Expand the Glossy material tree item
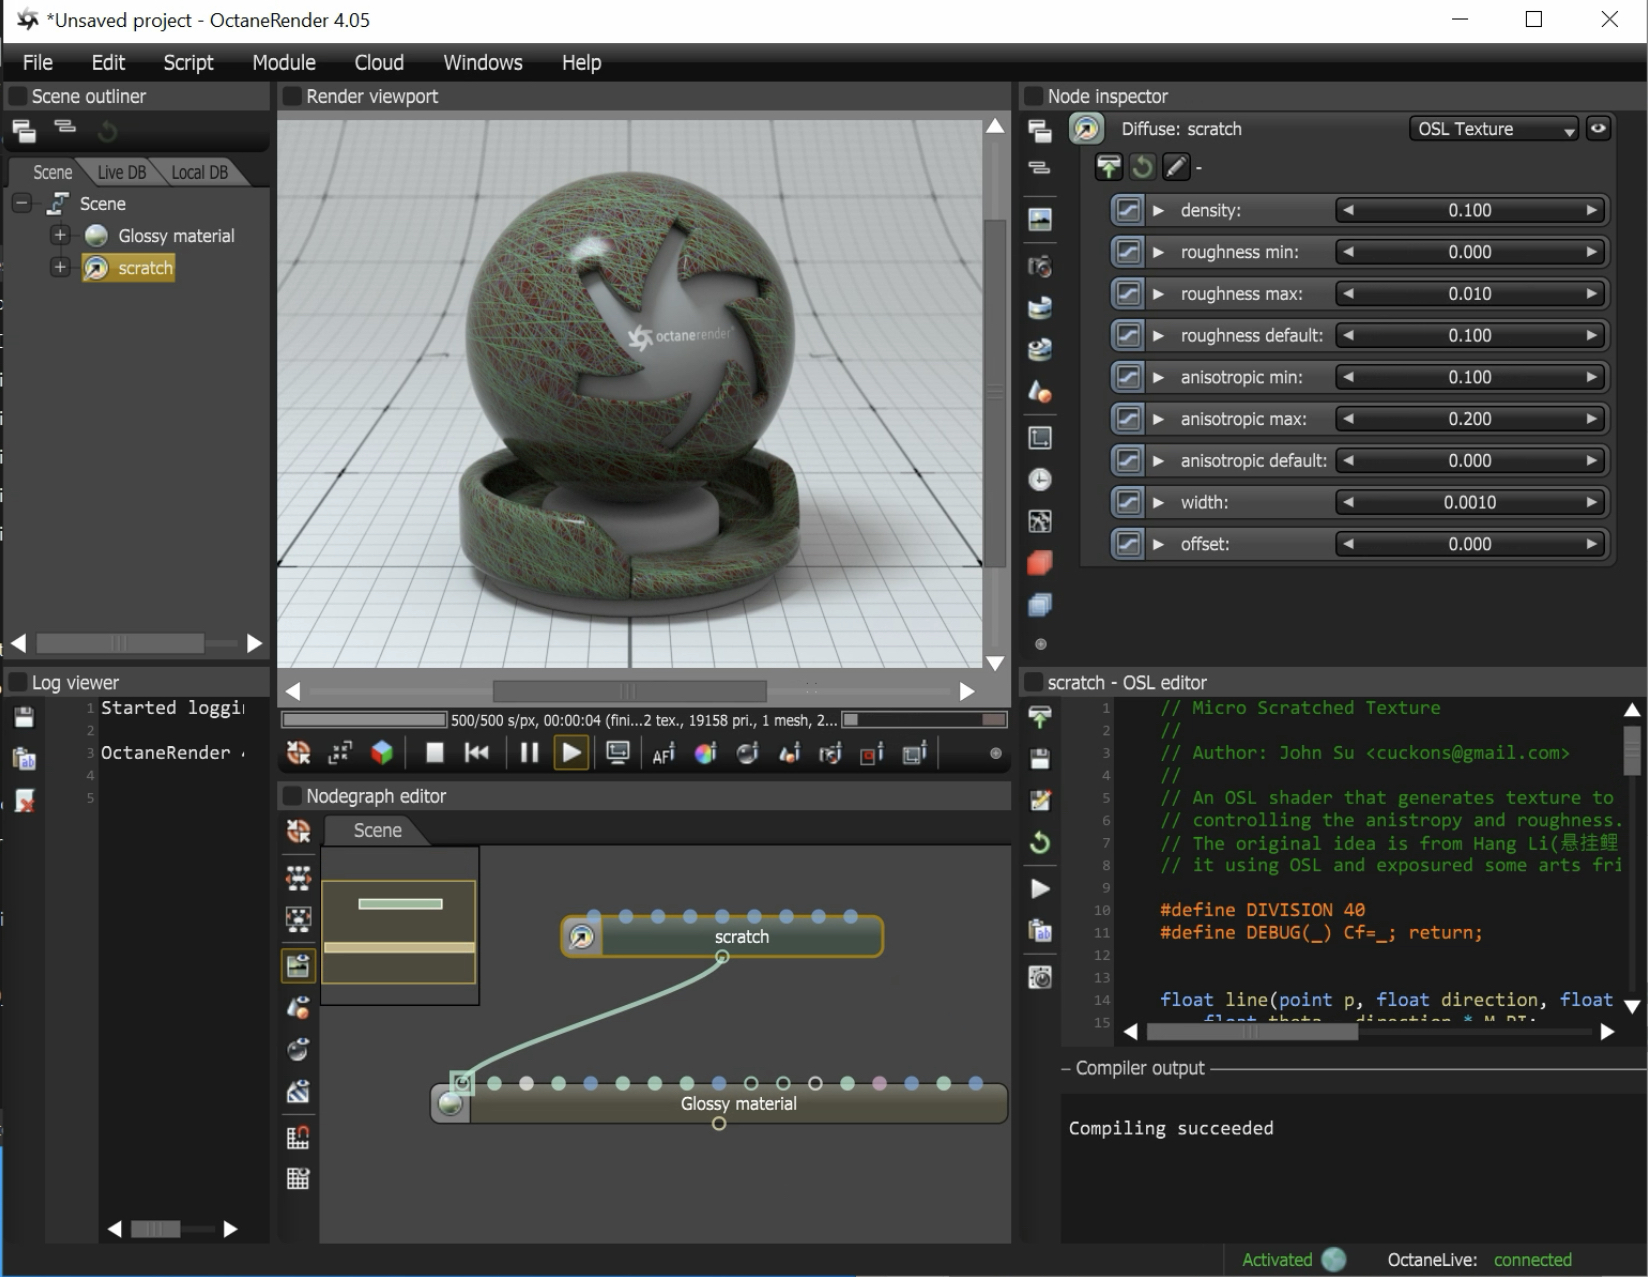The height and width of the screenshot is (1277, 1648). [60, 235]
